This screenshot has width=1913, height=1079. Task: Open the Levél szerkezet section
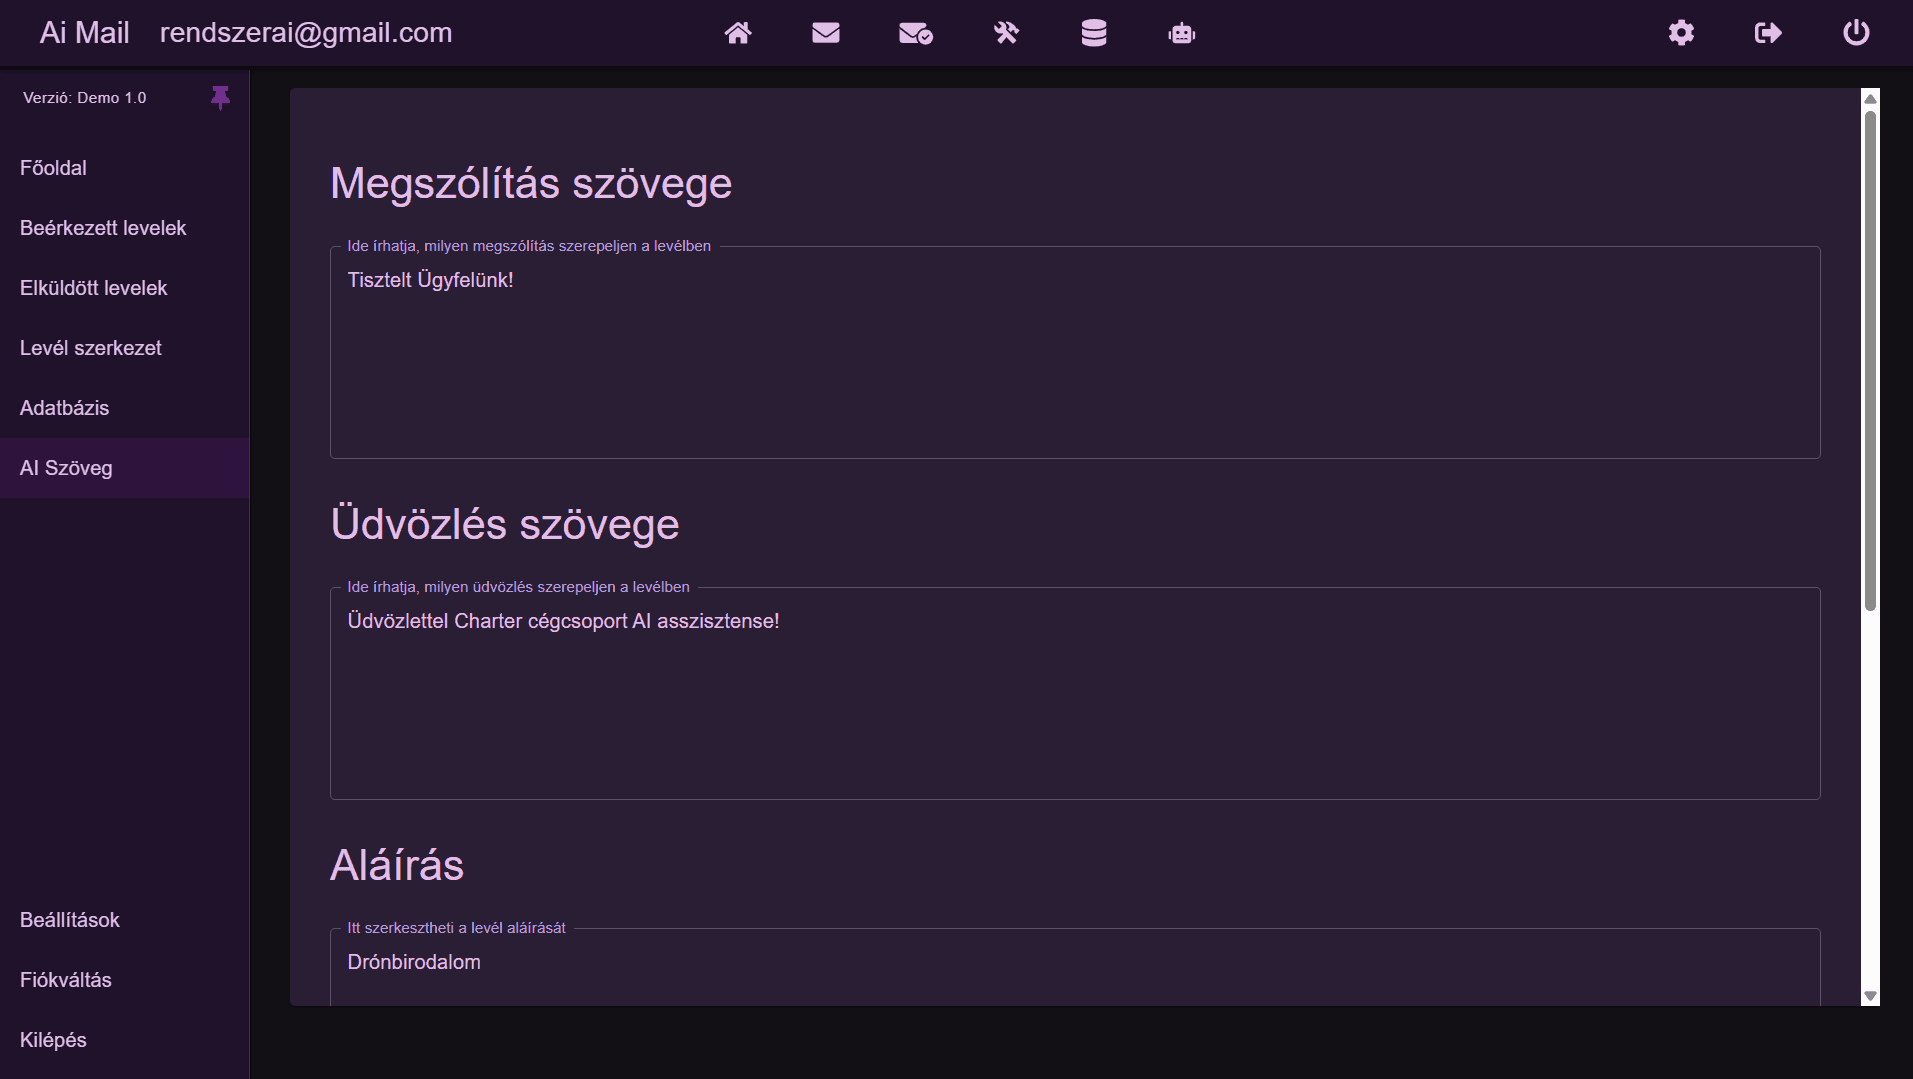tap(91, 348)
